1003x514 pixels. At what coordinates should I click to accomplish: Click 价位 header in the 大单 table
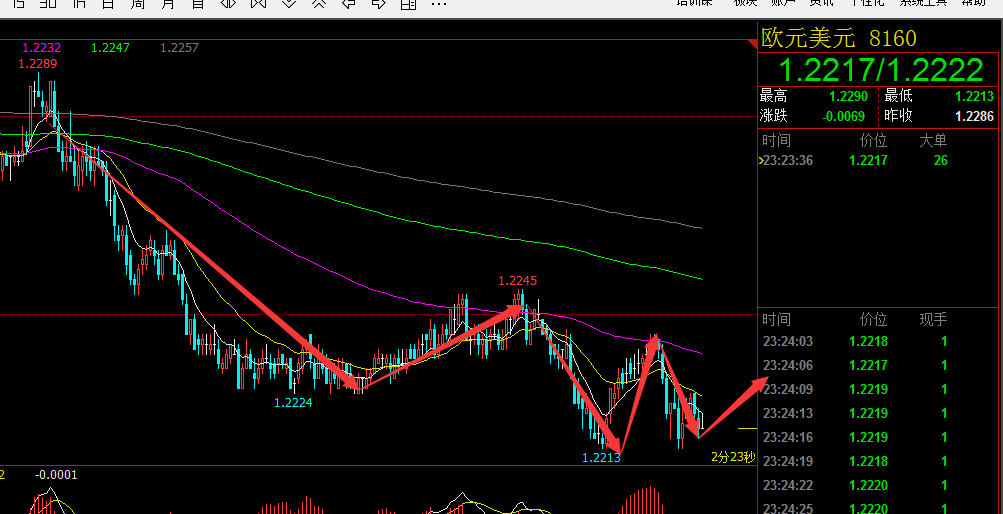tap(873, 140)
